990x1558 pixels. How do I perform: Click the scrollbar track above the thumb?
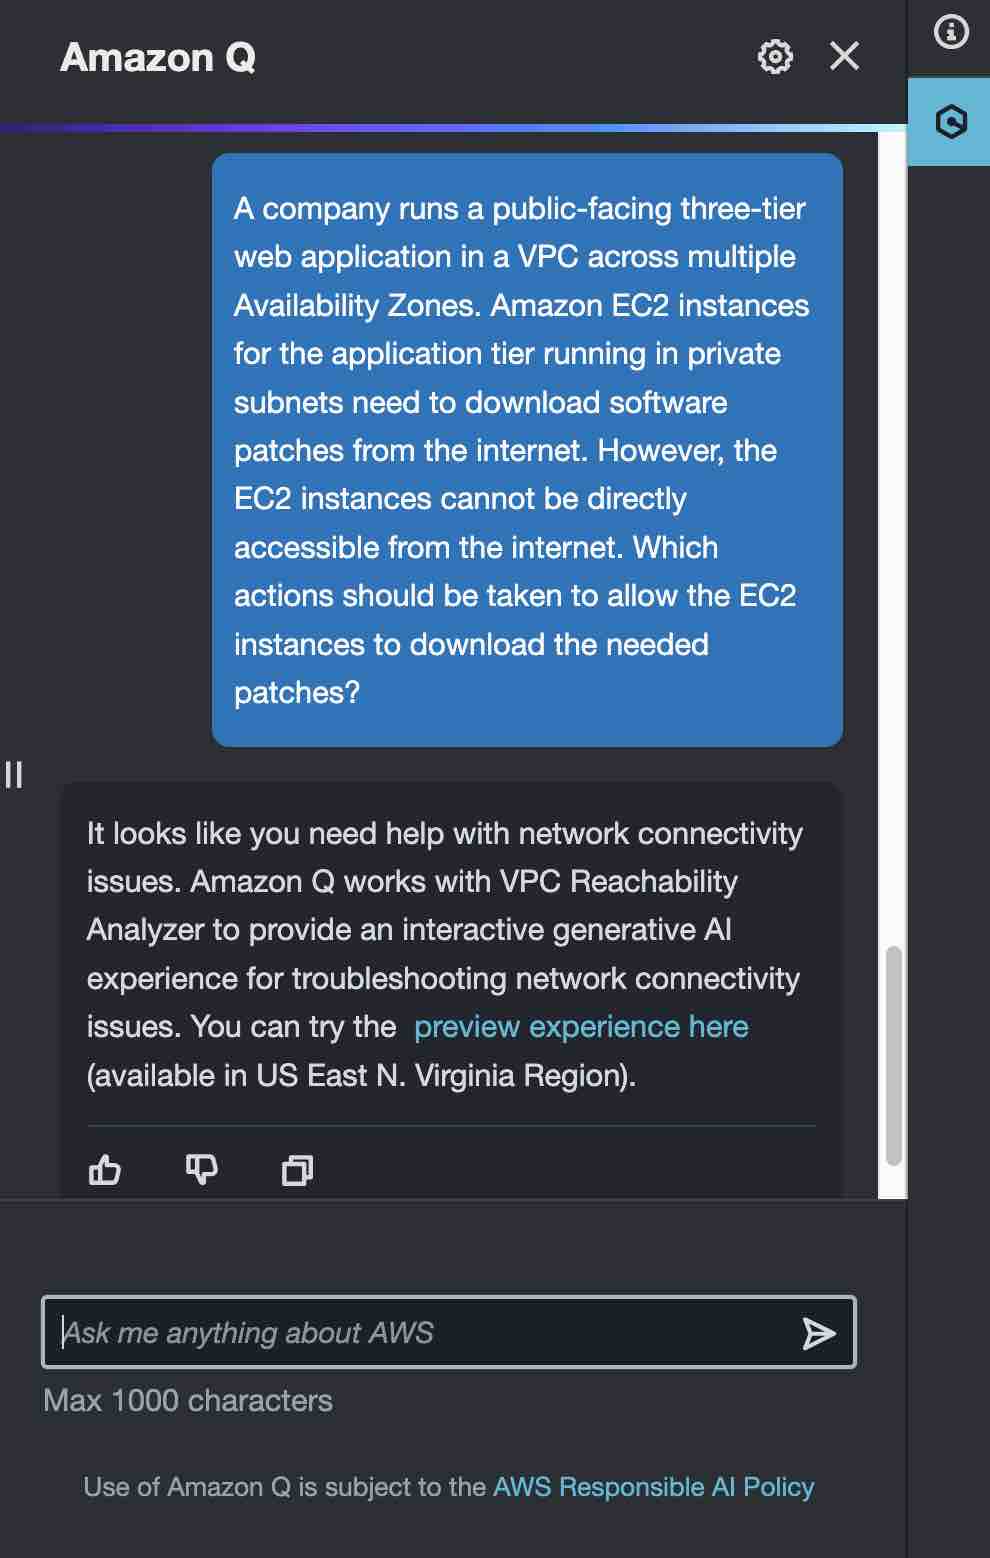tap(893, 540)
